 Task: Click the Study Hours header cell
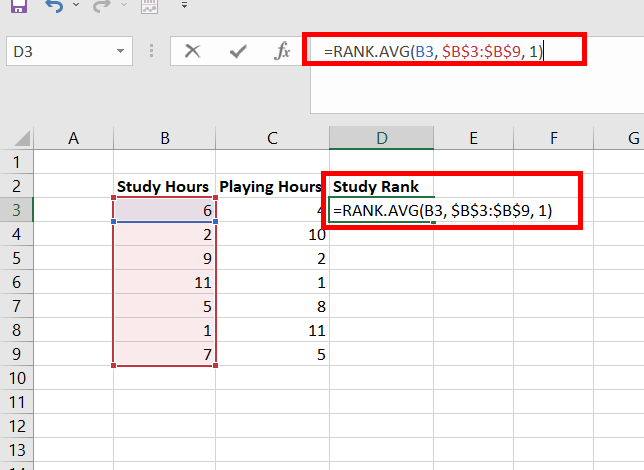(x=164, y=186)
